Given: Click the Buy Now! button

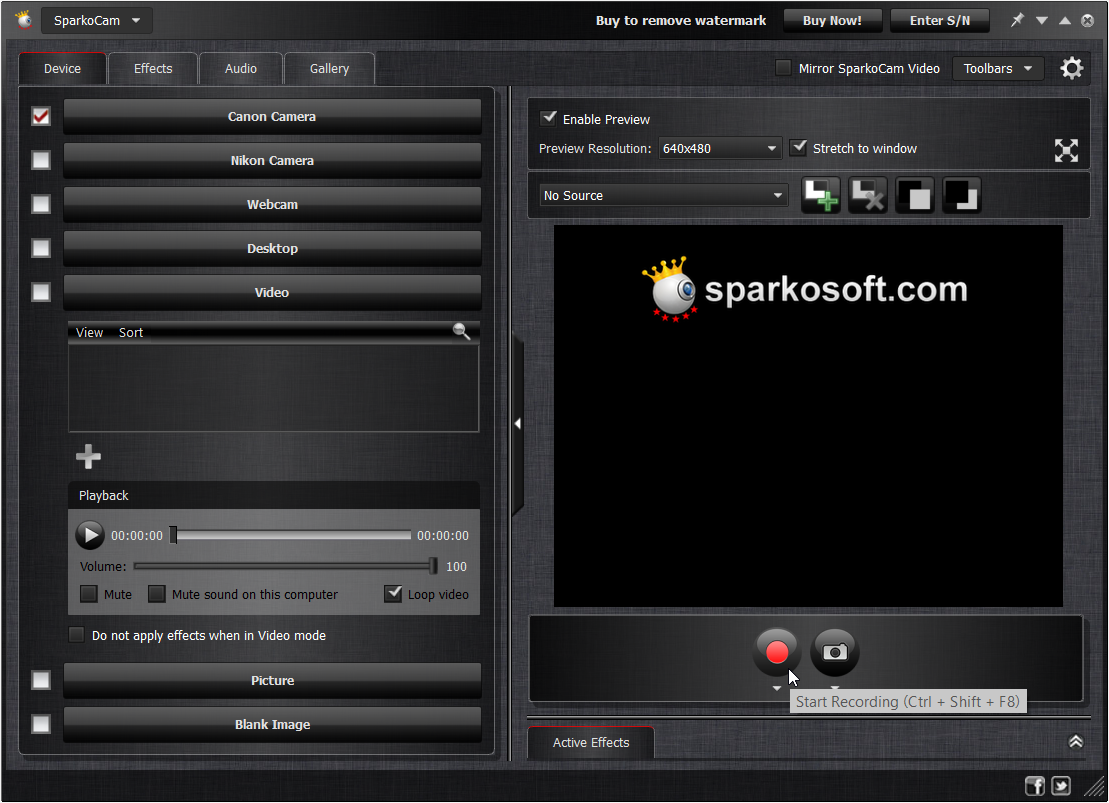Looking at the screenshot, I should tap(832, 21).
